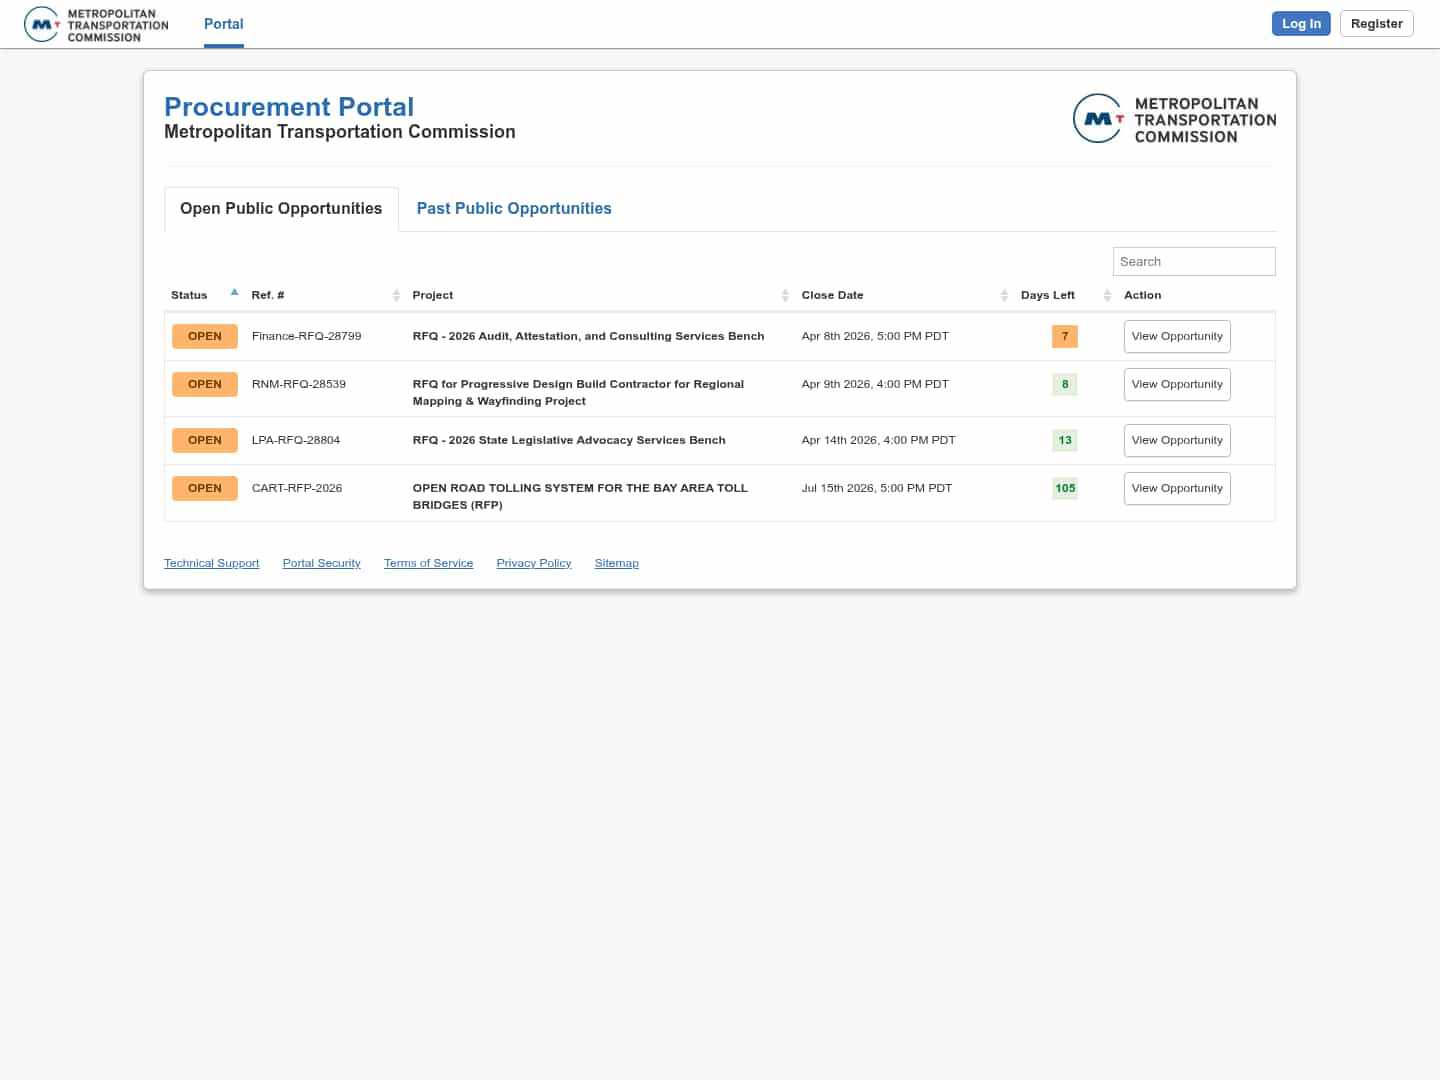Sort table by Status column arrow
This screenshot has height=1080, width=1440.
(x=234, y=293)
